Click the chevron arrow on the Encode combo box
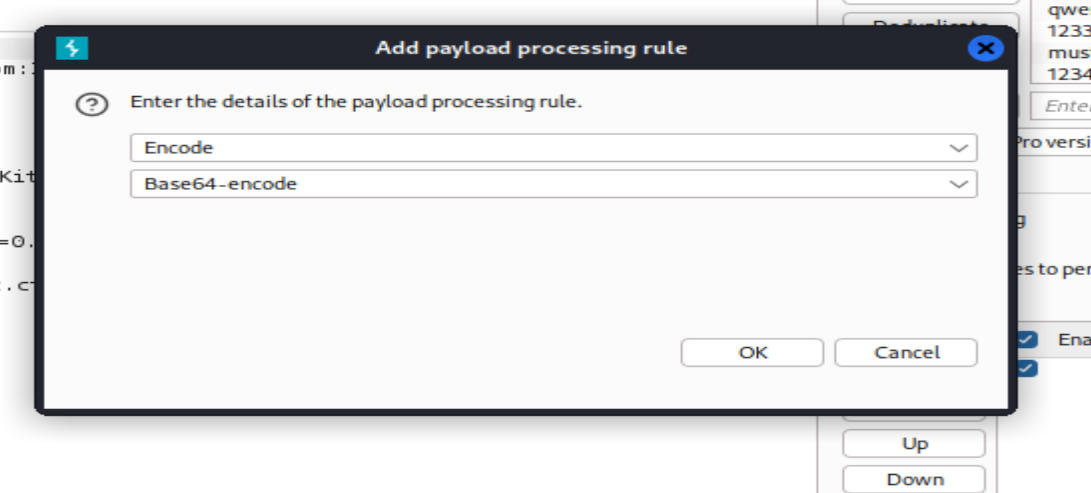This screenshot has width=1091, height=493. pos(959,148)
